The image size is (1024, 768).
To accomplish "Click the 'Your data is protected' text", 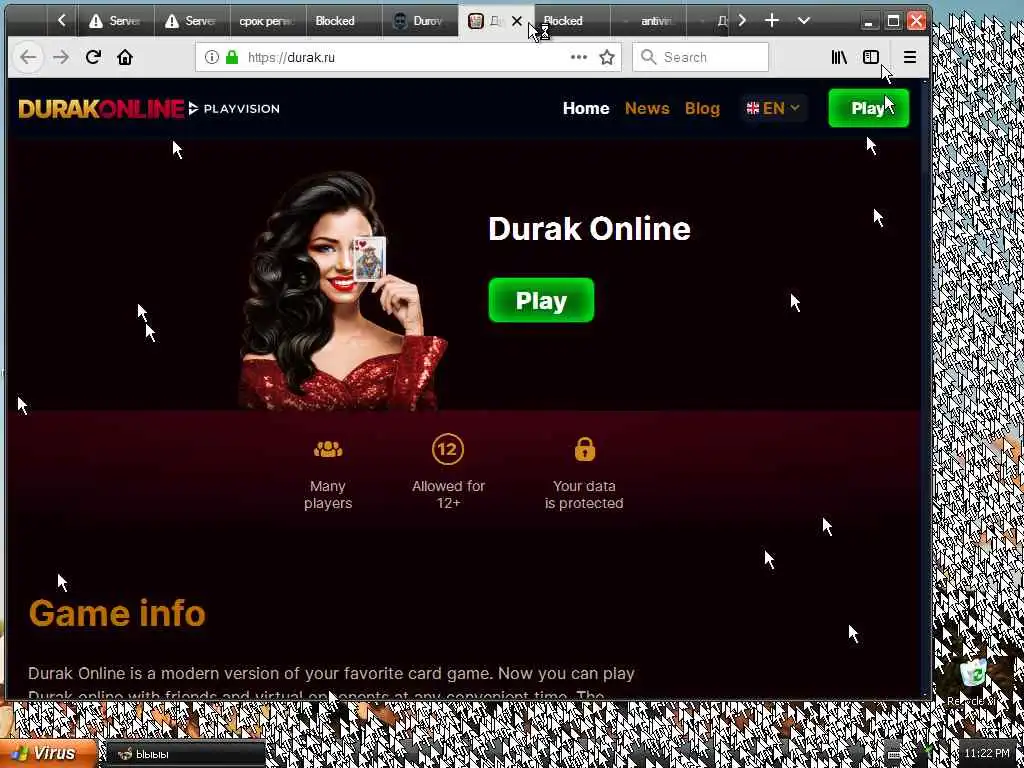I will (584, 494).
